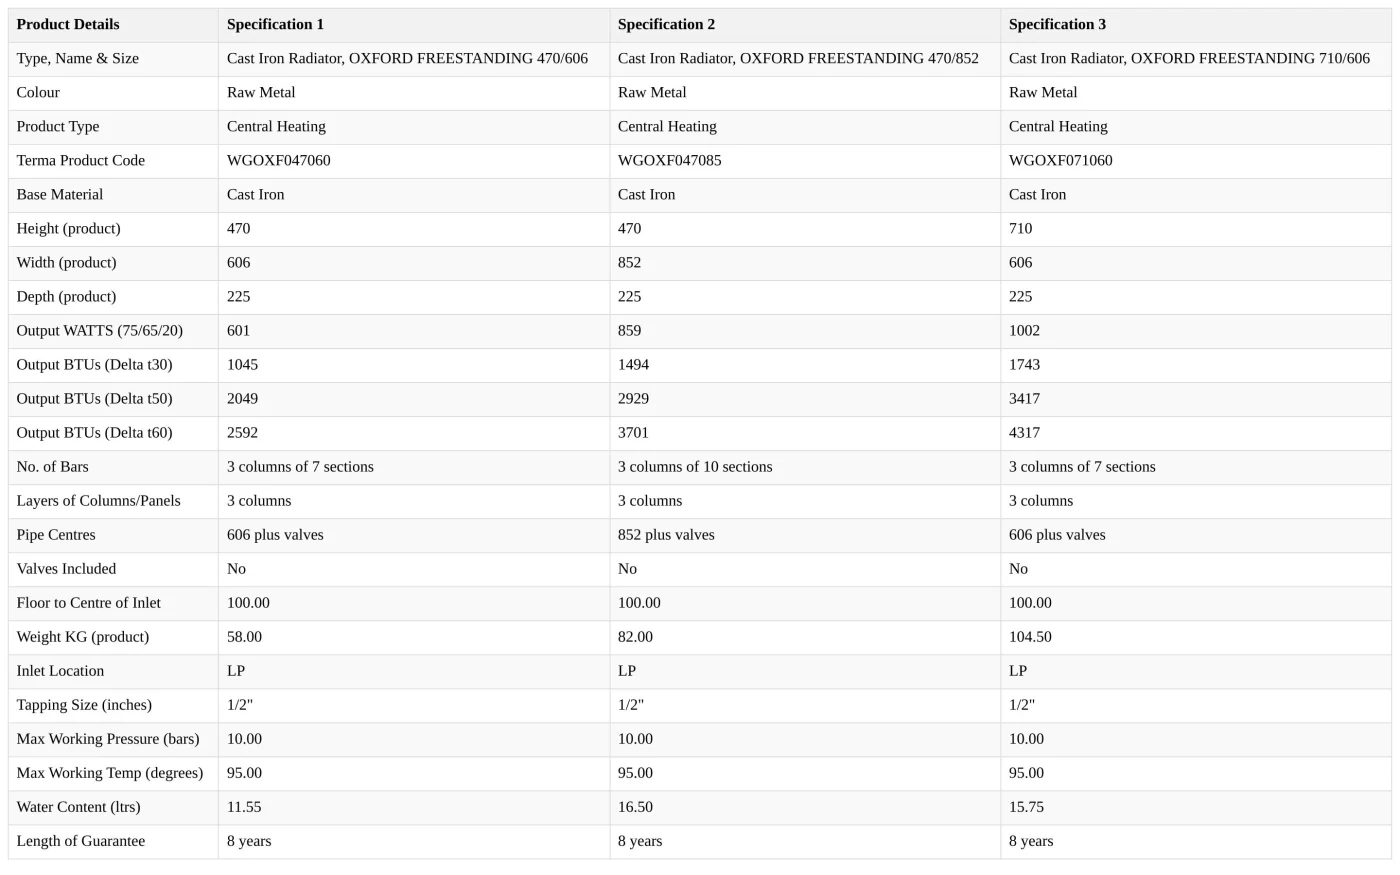Screen dimensions: 1400x875
Task: Click the Max Working Pressure (bars) label
Action: coord(108,739)
